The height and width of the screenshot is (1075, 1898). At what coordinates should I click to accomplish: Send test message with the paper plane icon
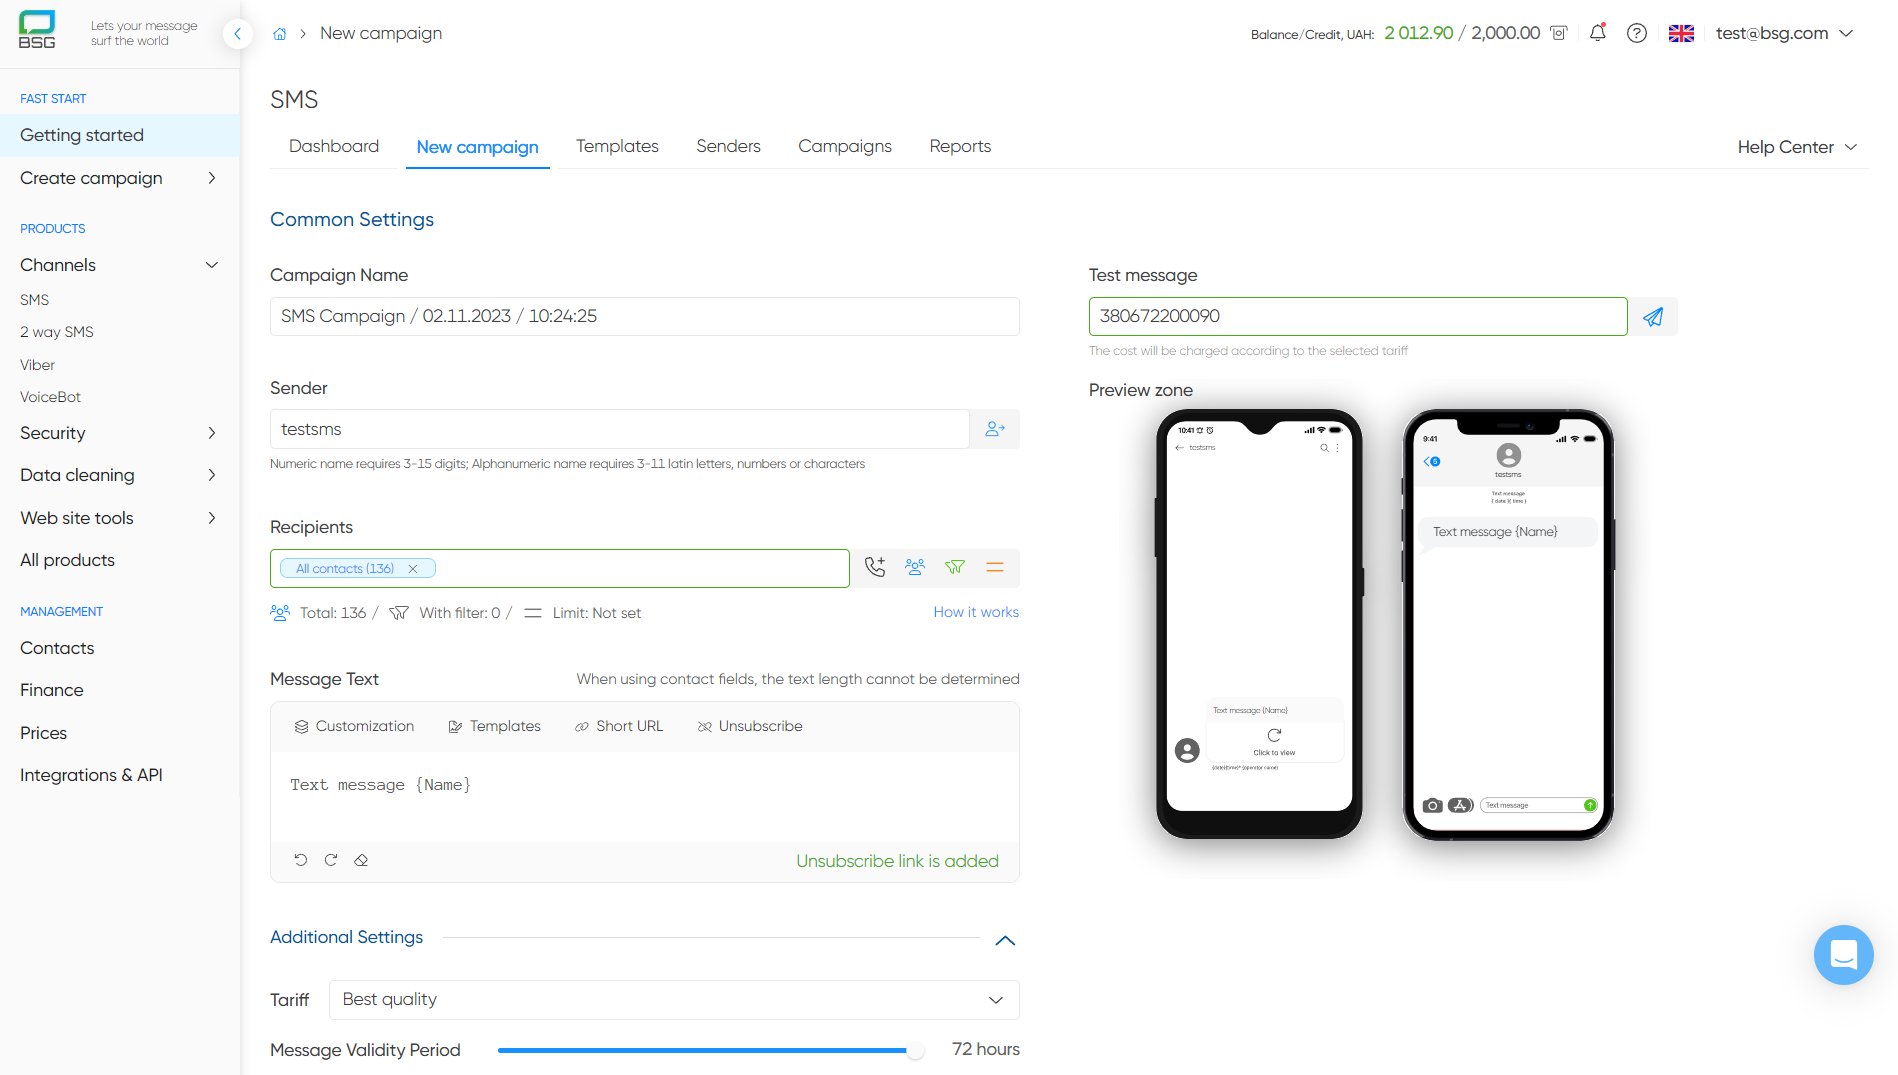[x=1652, y=316]
